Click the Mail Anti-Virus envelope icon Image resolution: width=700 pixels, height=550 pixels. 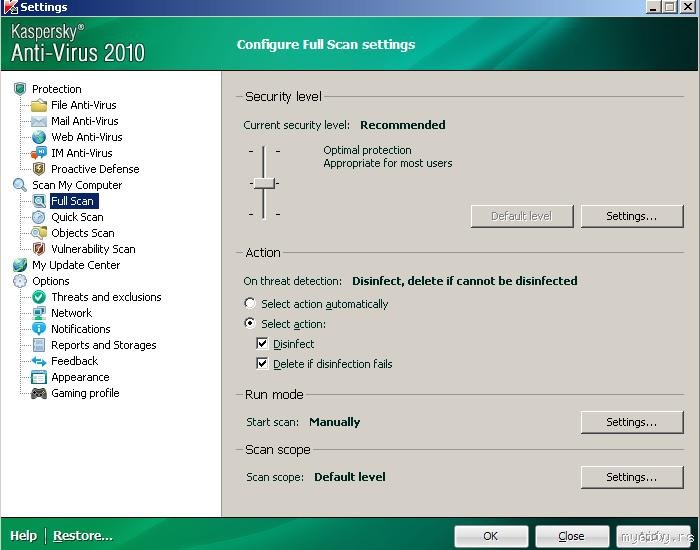(x=39, y=121)
